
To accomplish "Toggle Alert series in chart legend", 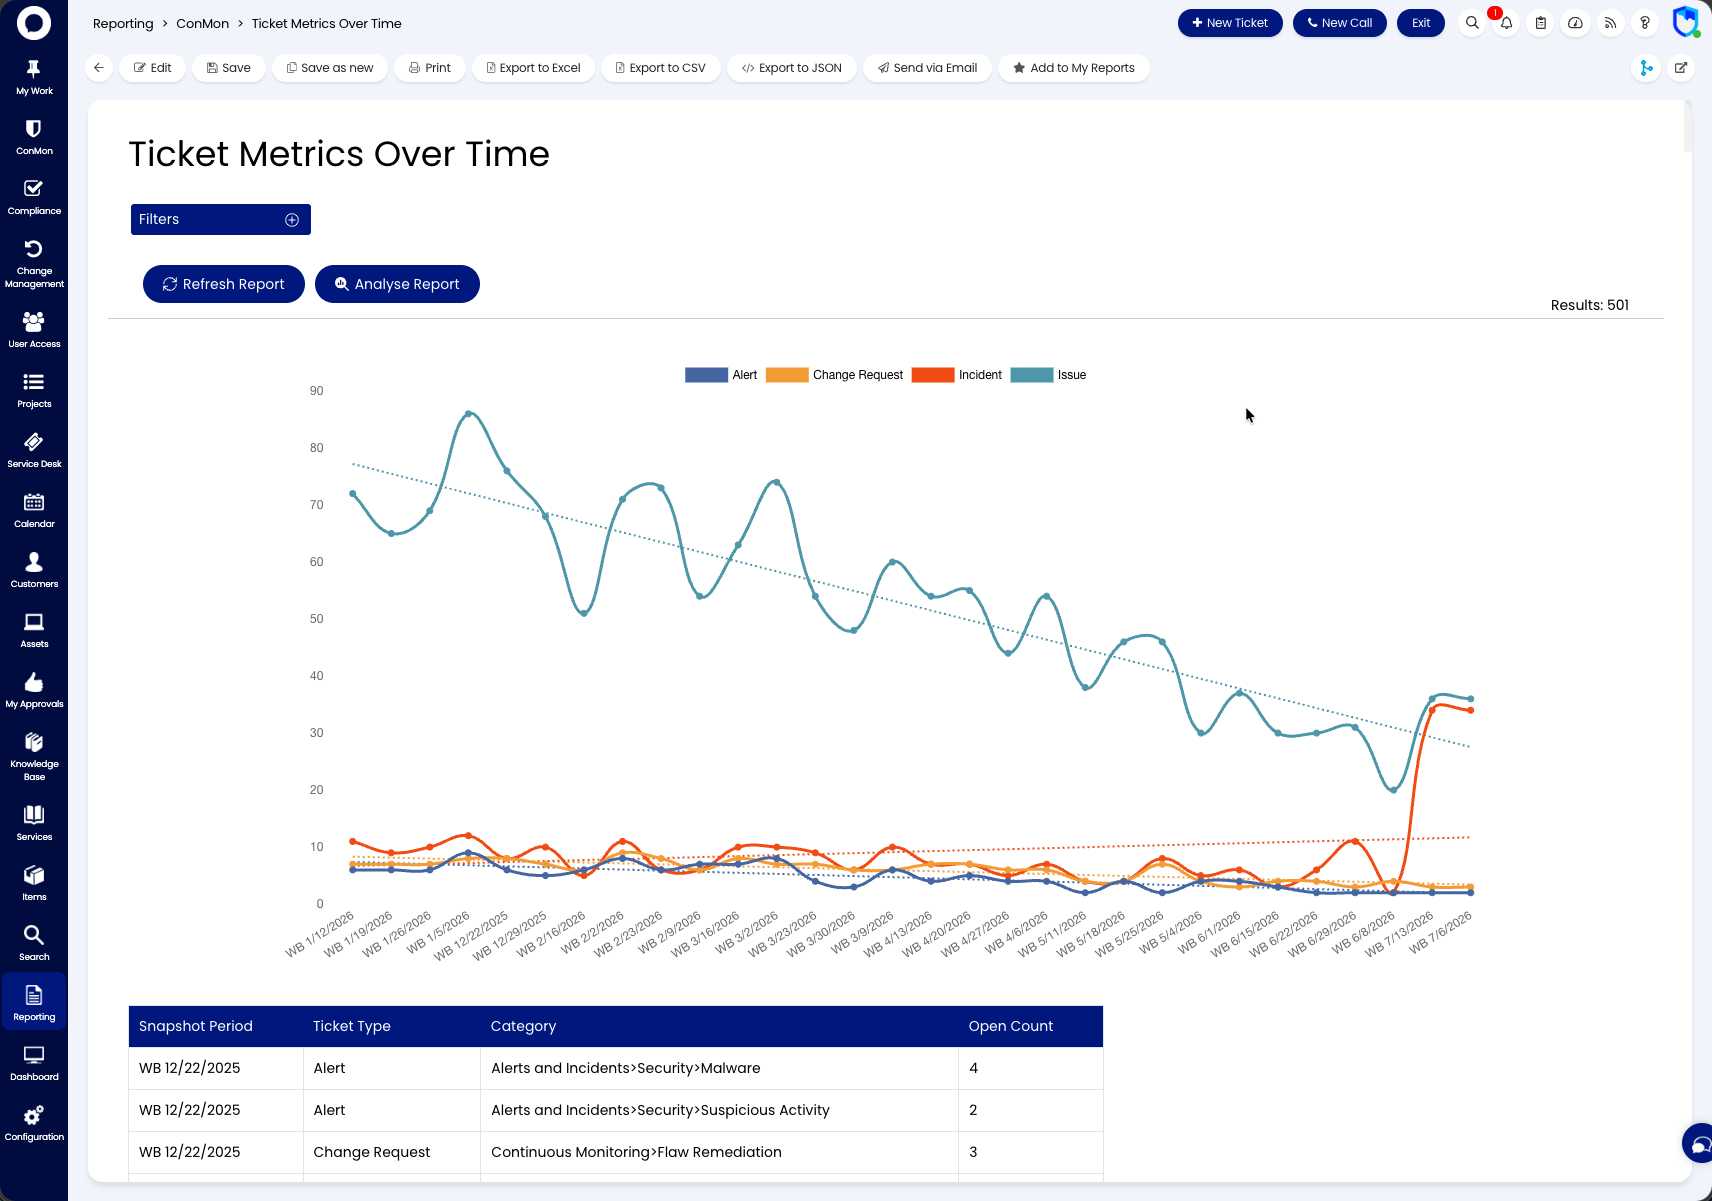I will point(721,375).
